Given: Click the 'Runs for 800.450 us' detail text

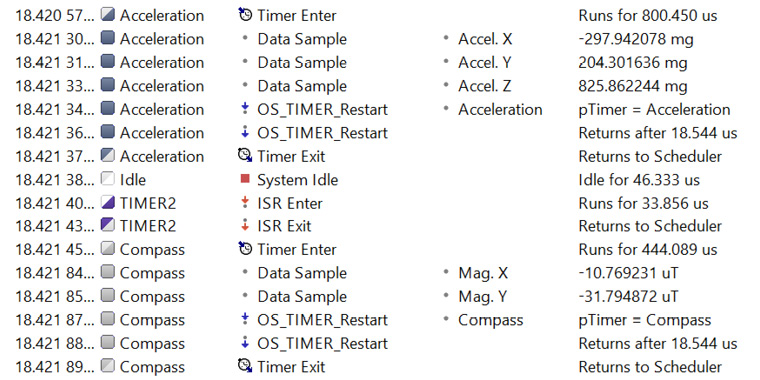Looking at the screenshot, I should (x=648, y=16).
